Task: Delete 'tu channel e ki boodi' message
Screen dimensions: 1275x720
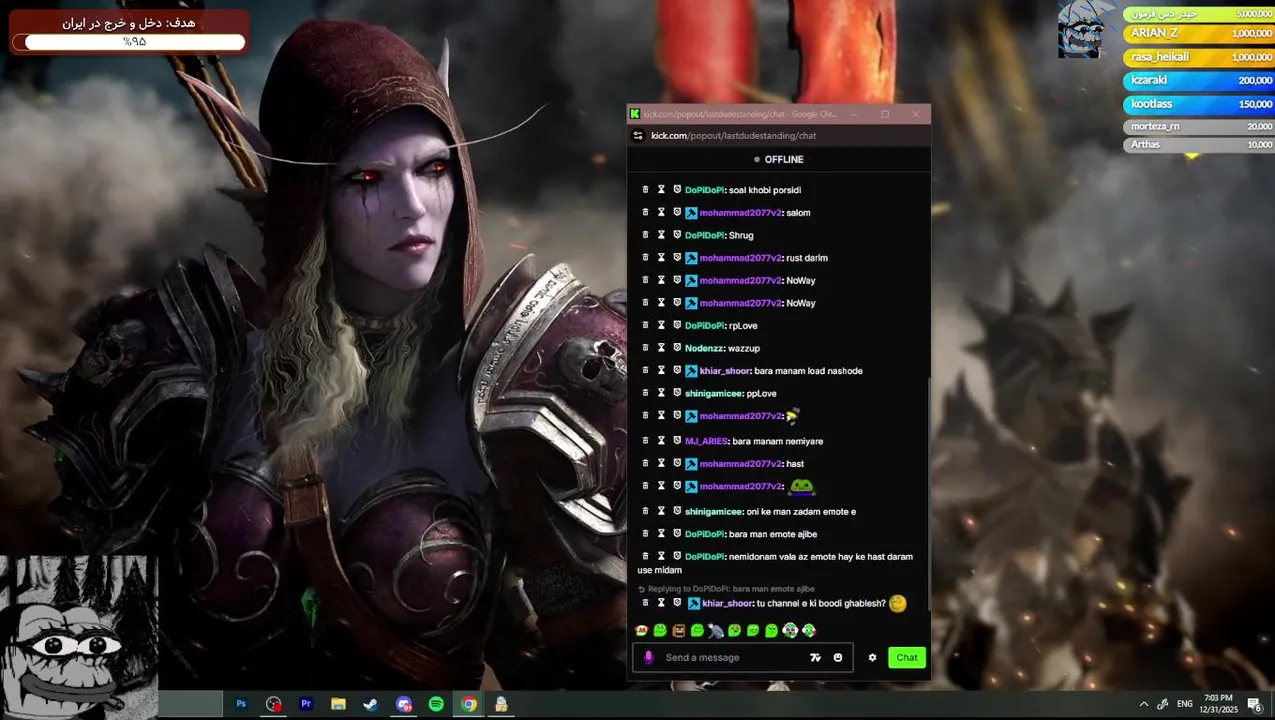Action: pyautogui.click(x=645, y=603)
